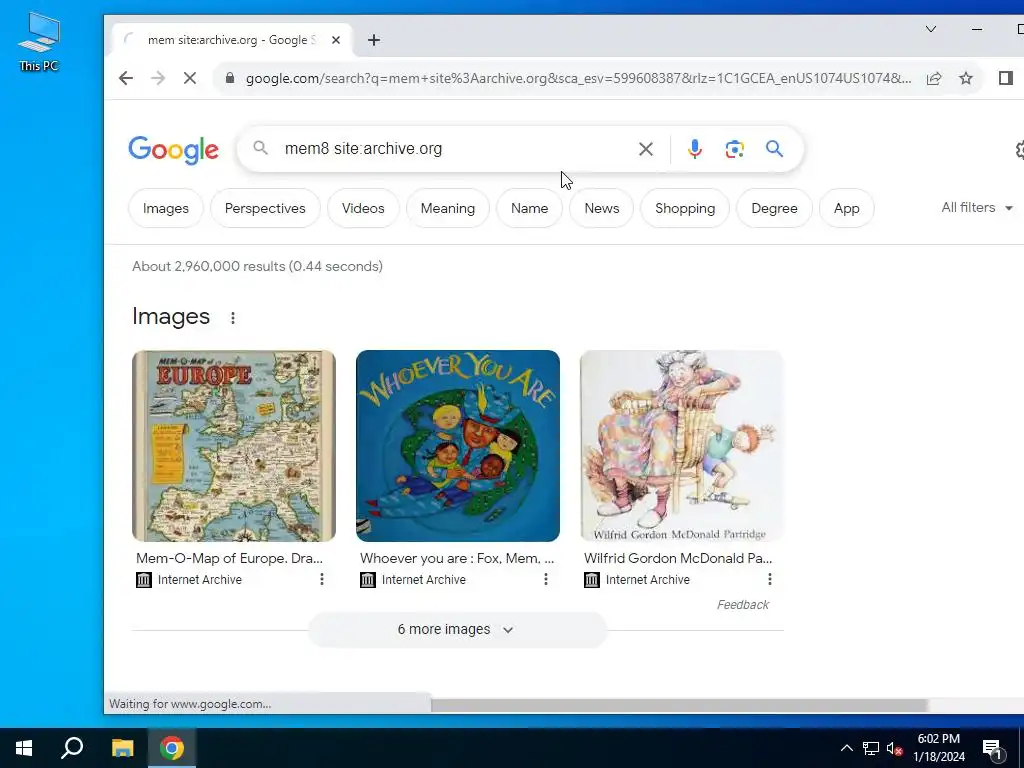Open the taskbar clock and date

(x=938, y=748)
